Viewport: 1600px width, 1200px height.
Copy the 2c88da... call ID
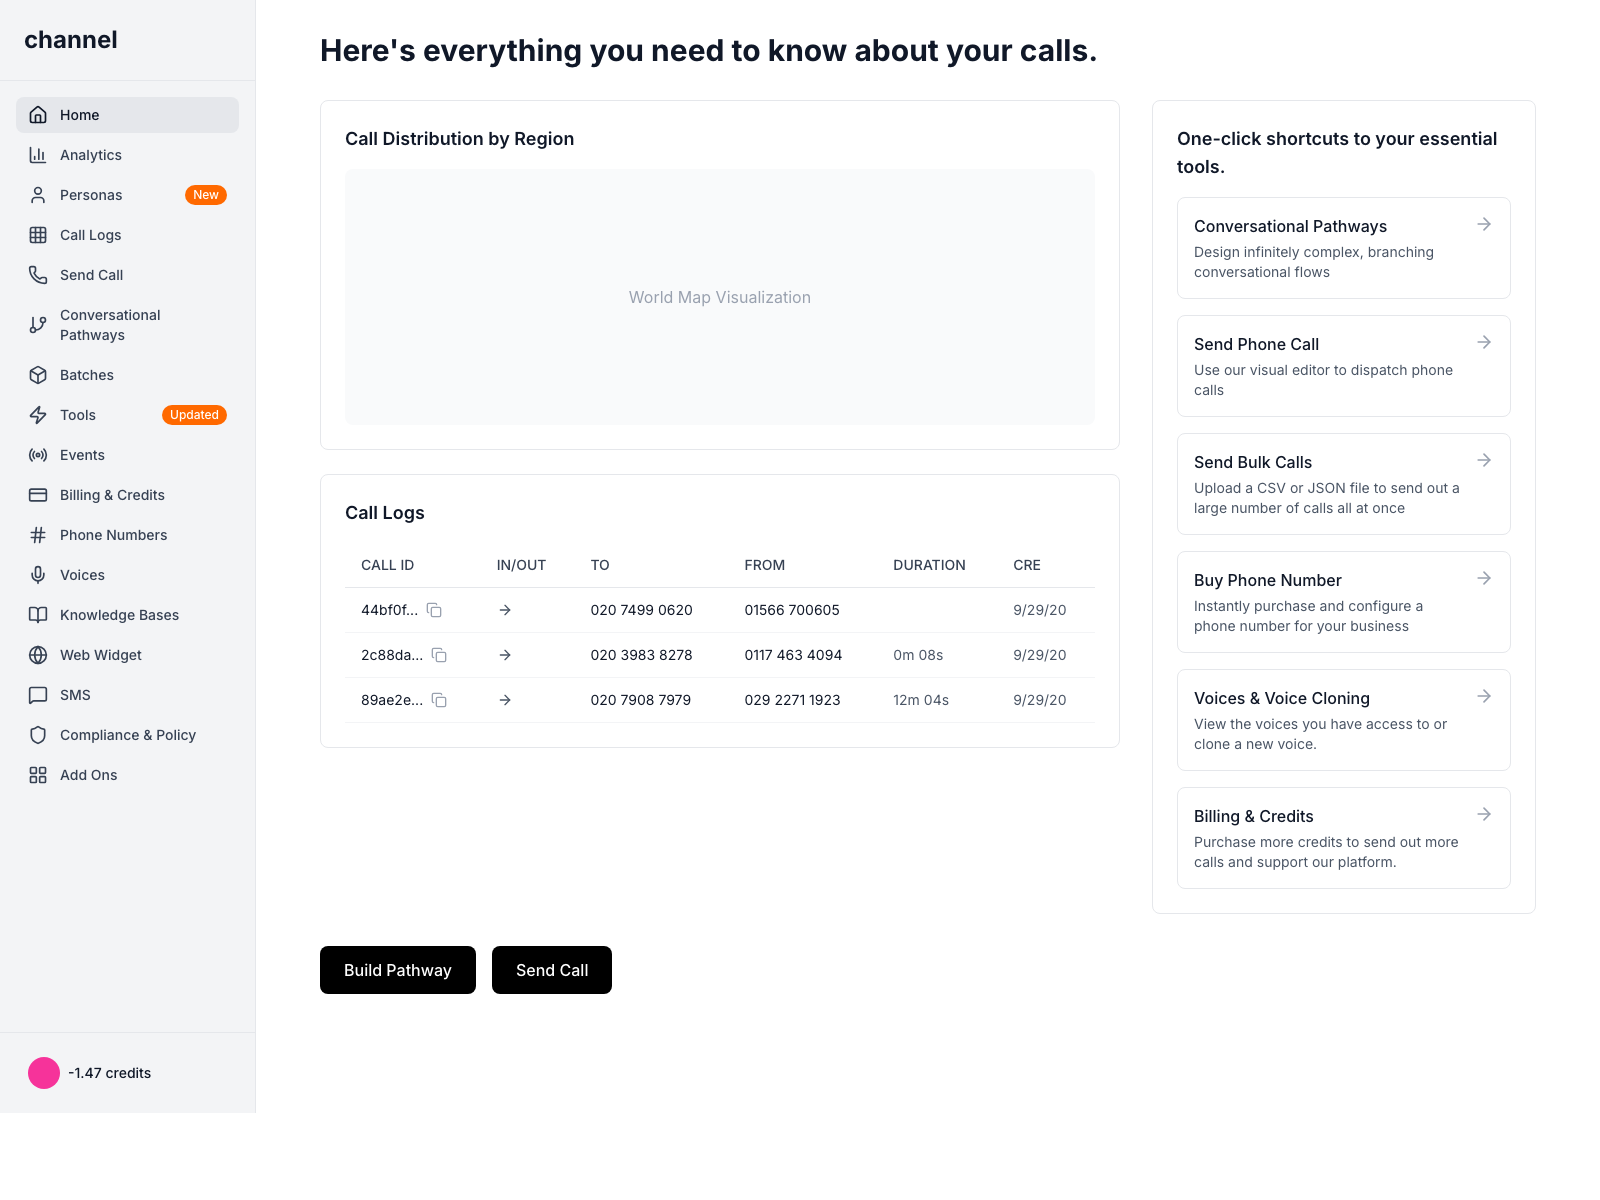439,655
